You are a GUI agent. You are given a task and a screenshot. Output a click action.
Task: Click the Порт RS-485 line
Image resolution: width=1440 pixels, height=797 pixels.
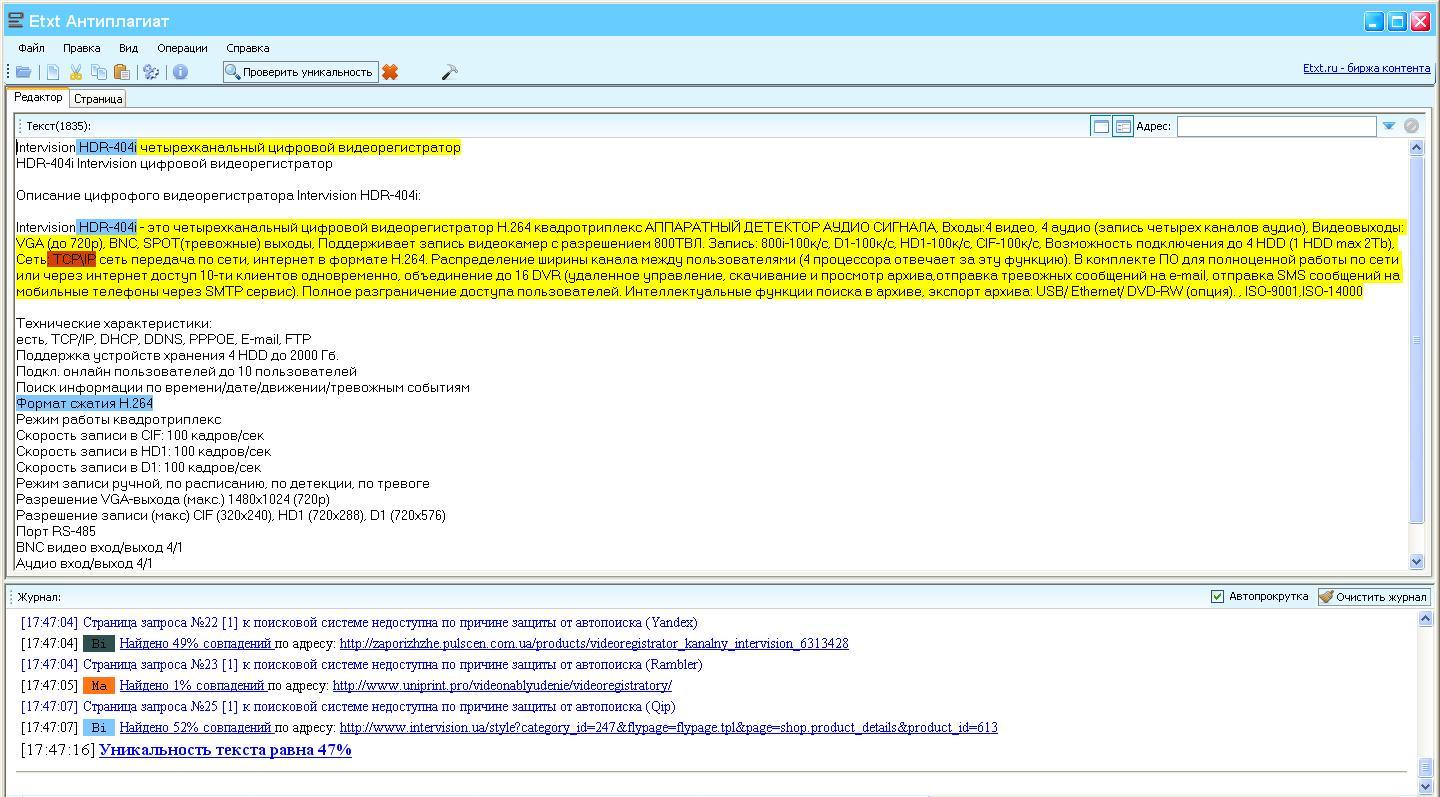pyautogui.click(x=56, y=532)
